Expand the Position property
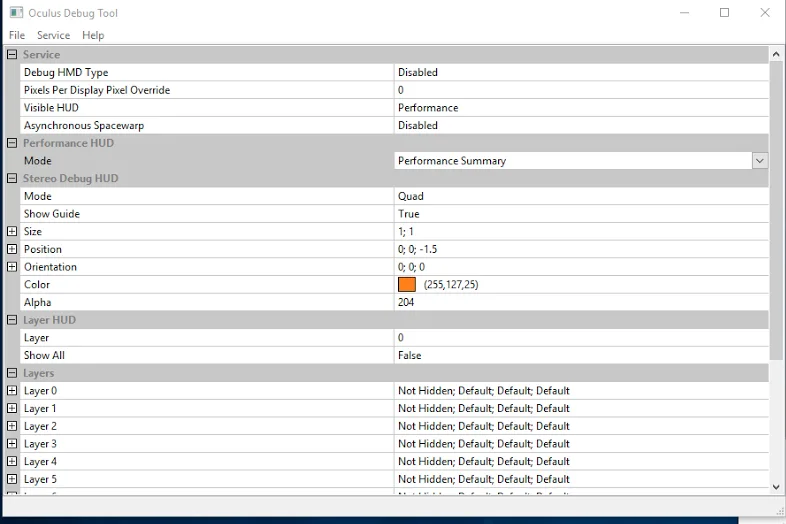 [12, 249]
